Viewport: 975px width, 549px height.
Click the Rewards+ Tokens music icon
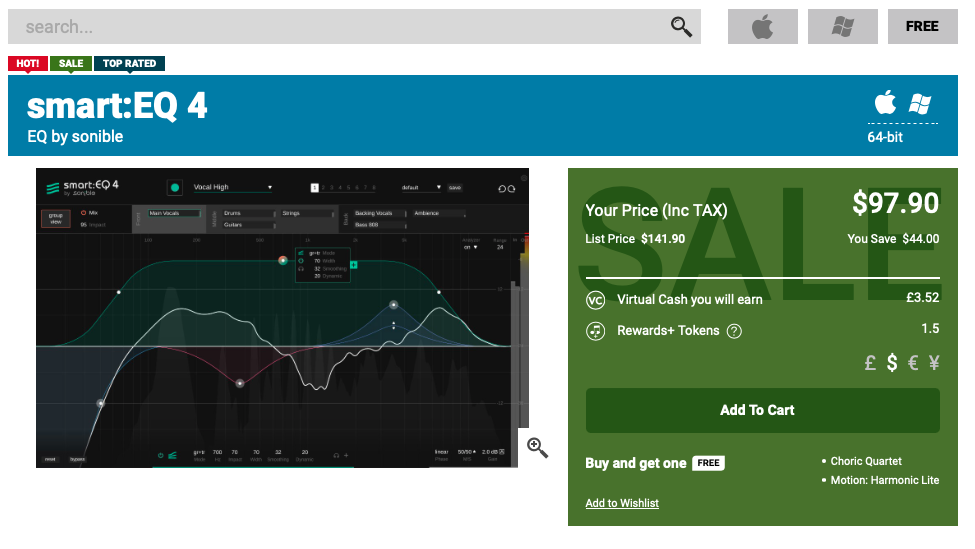pyautogui.click(x=596, y=331)
